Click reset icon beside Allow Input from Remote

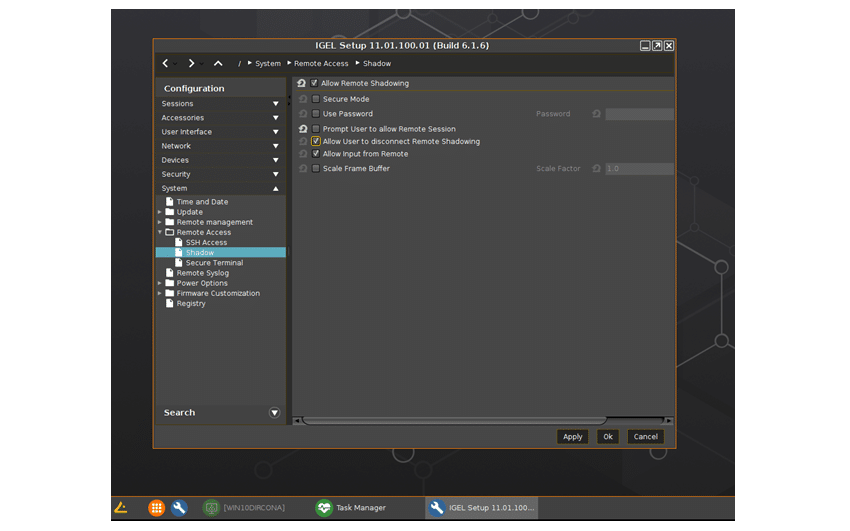303,154
